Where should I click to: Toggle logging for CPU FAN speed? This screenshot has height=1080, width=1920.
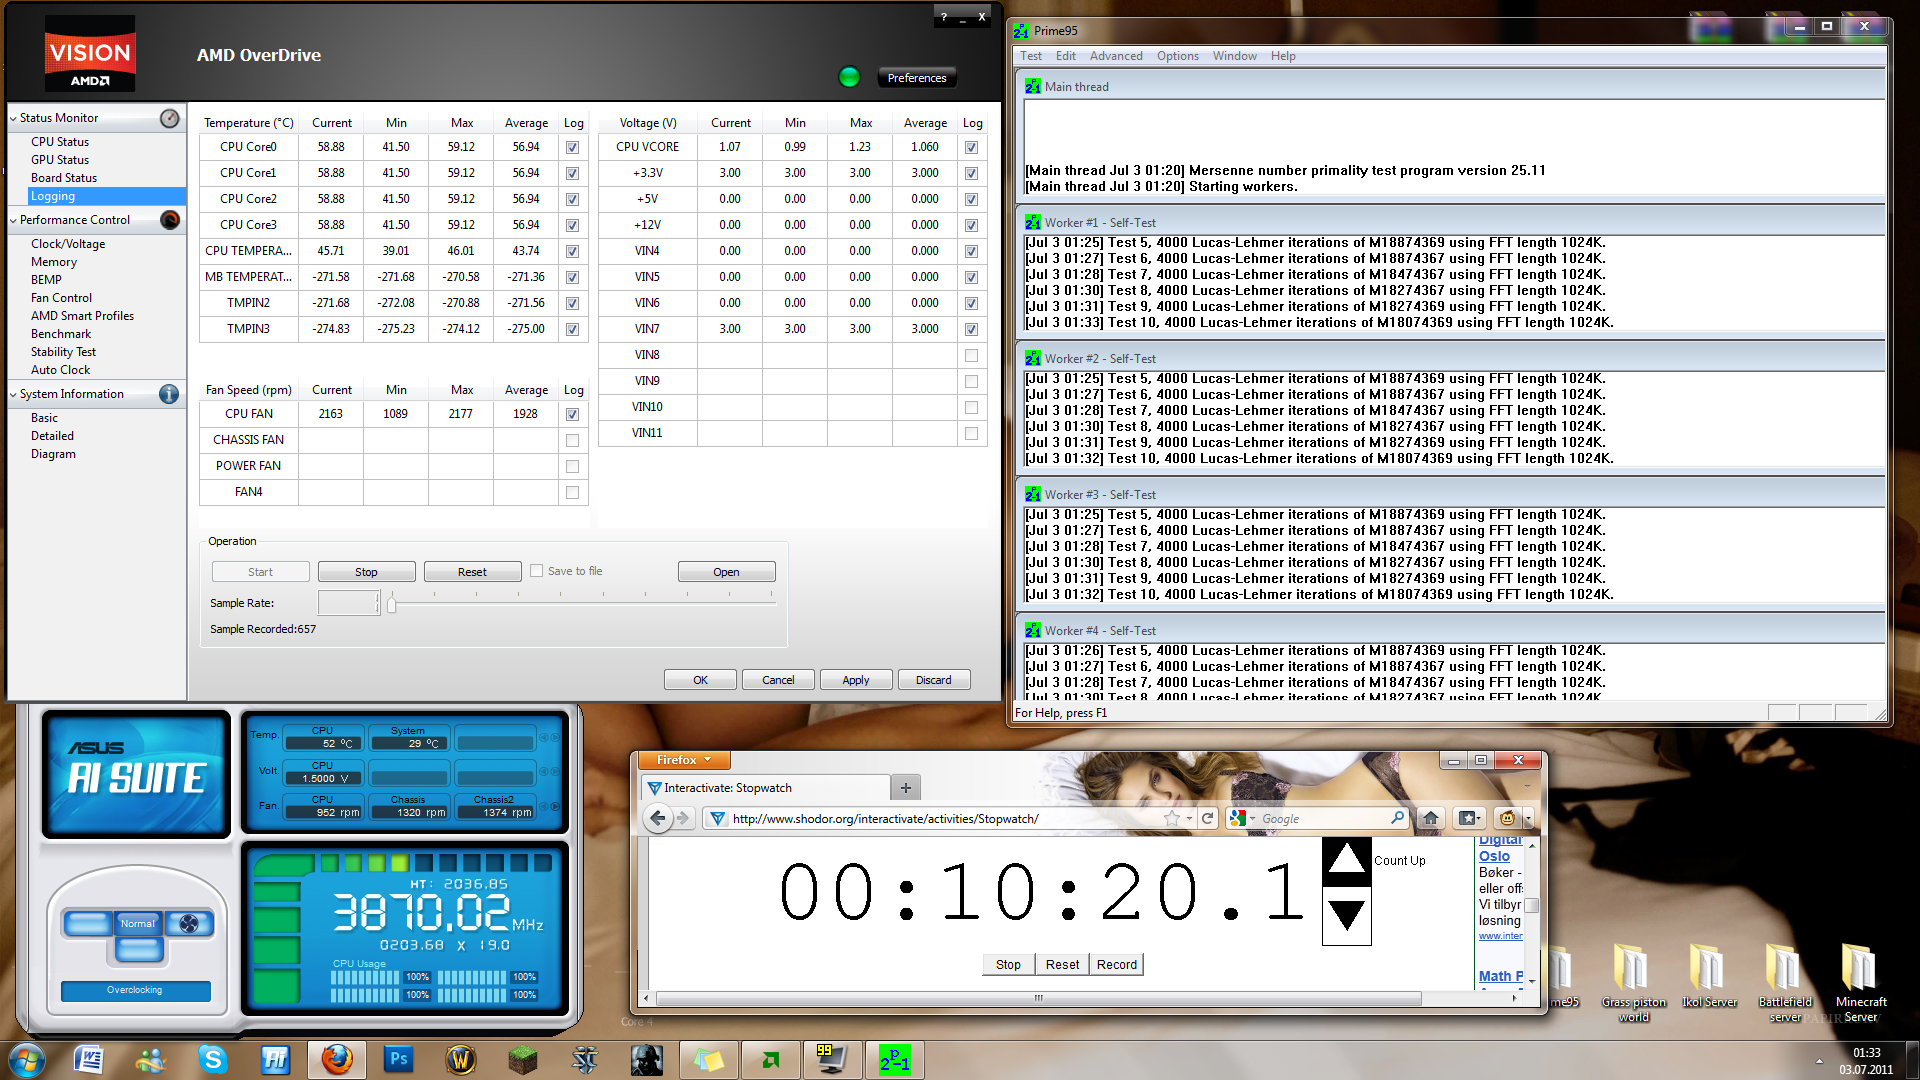point(572,414)
